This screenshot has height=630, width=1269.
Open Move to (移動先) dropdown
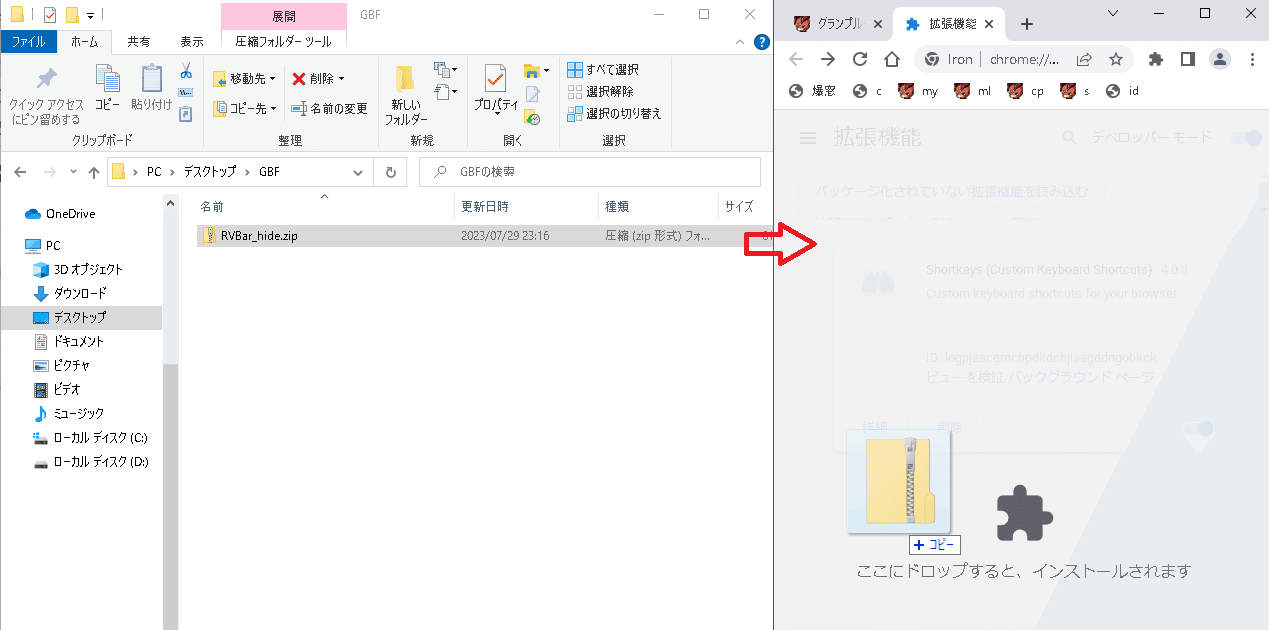[x=243, y=78]
